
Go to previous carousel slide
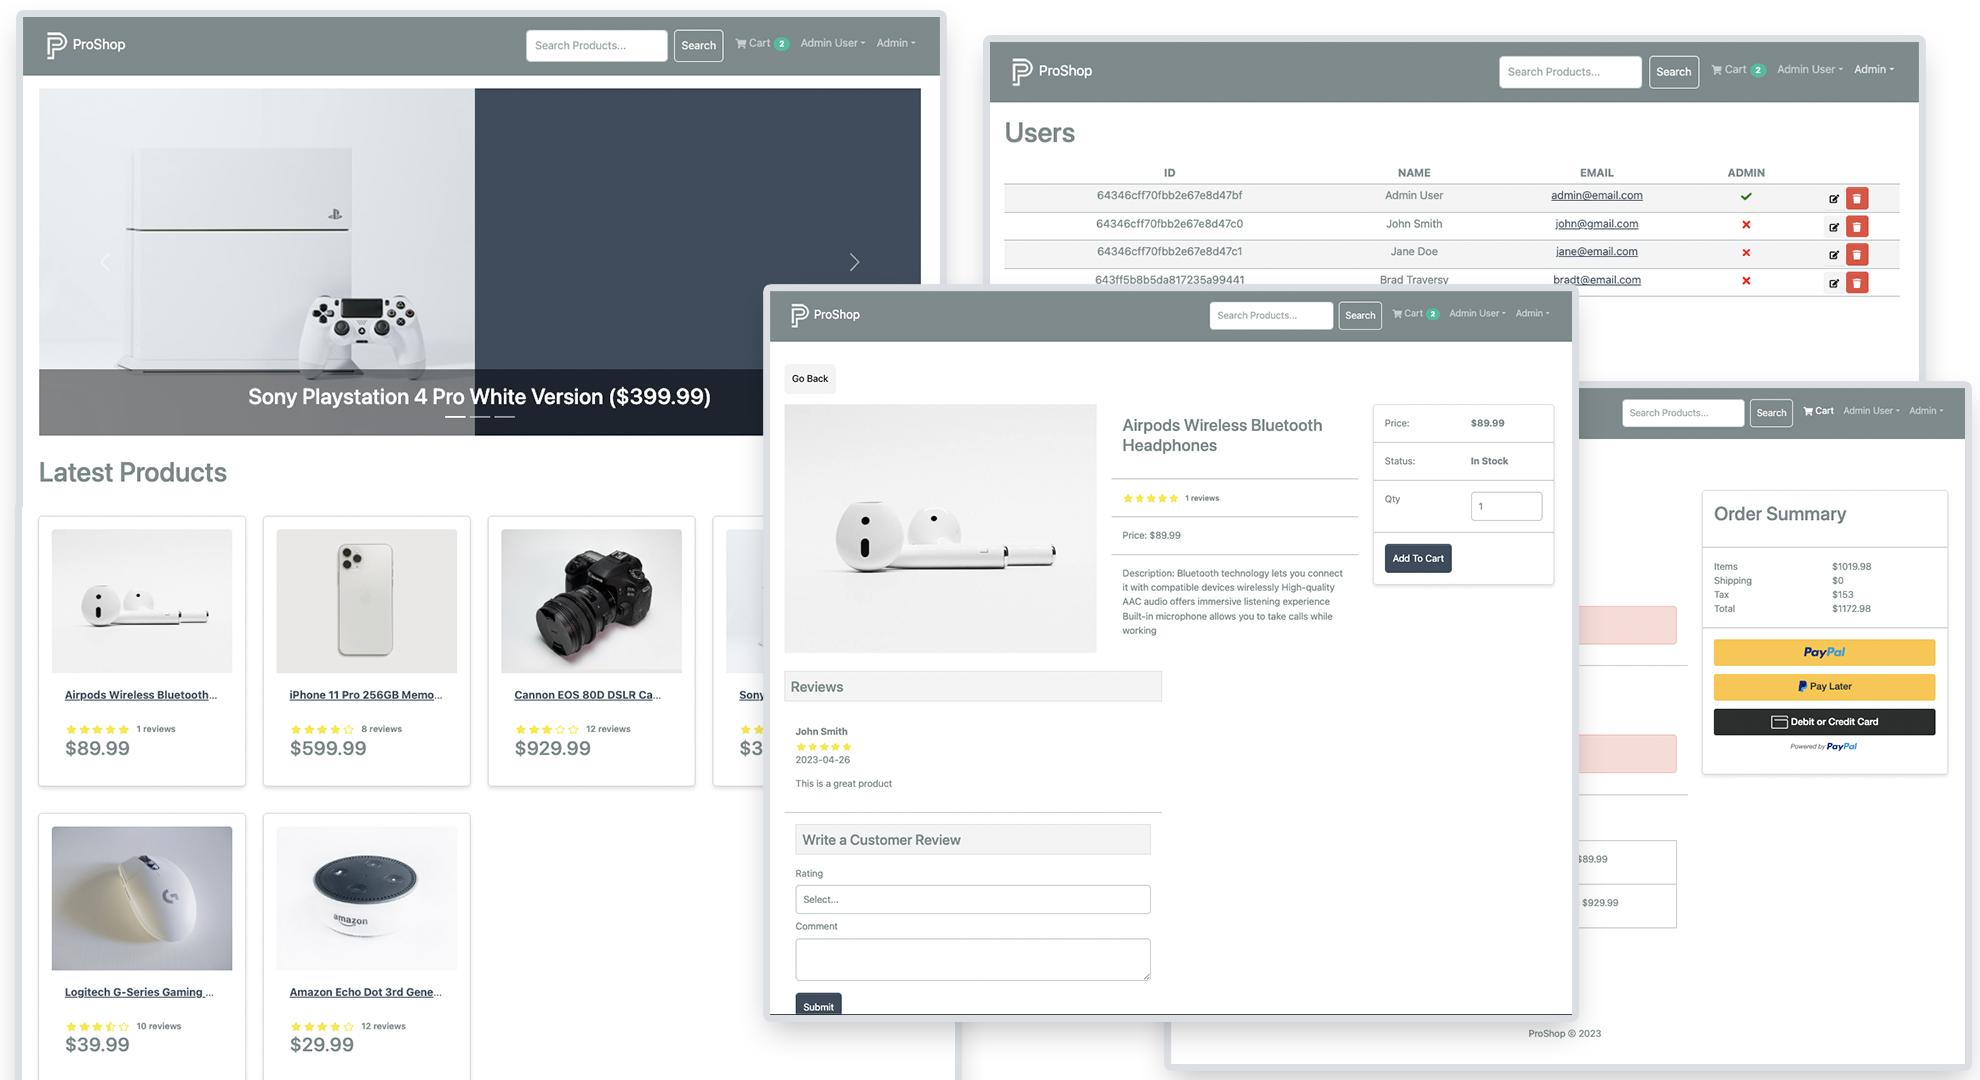[x=106, y=262]
